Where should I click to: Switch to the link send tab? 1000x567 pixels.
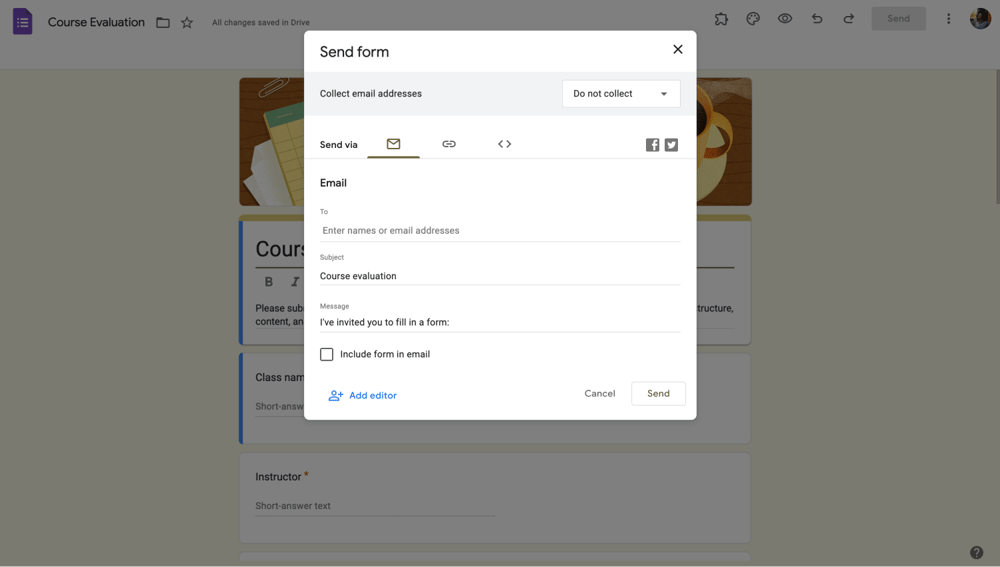[x=449, y=144]
